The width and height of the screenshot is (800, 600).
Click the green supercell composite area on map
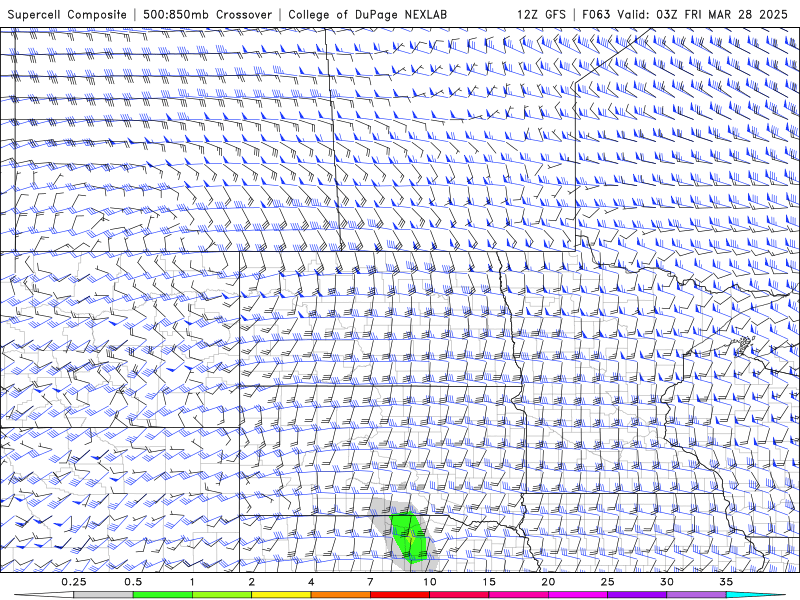[410, 537]
